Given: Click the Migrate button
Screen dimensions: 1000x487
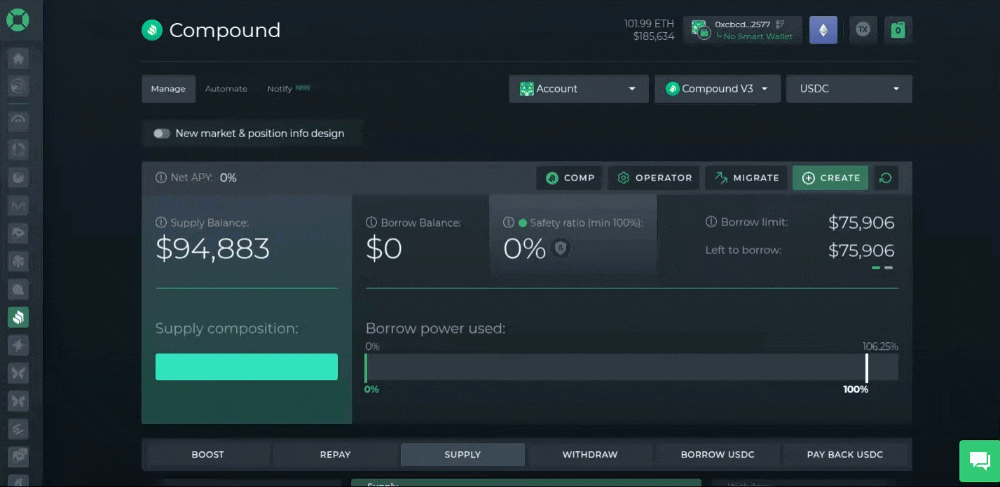Looking at the screenshot, I should click(746, 178).
